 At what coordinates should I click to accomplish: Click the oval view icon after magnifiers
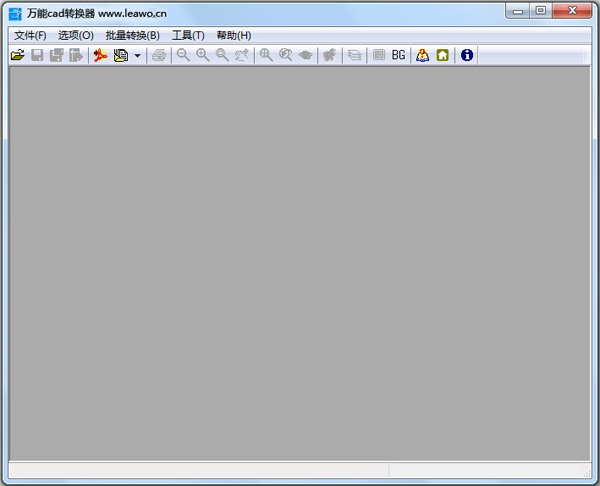point(305,55)
